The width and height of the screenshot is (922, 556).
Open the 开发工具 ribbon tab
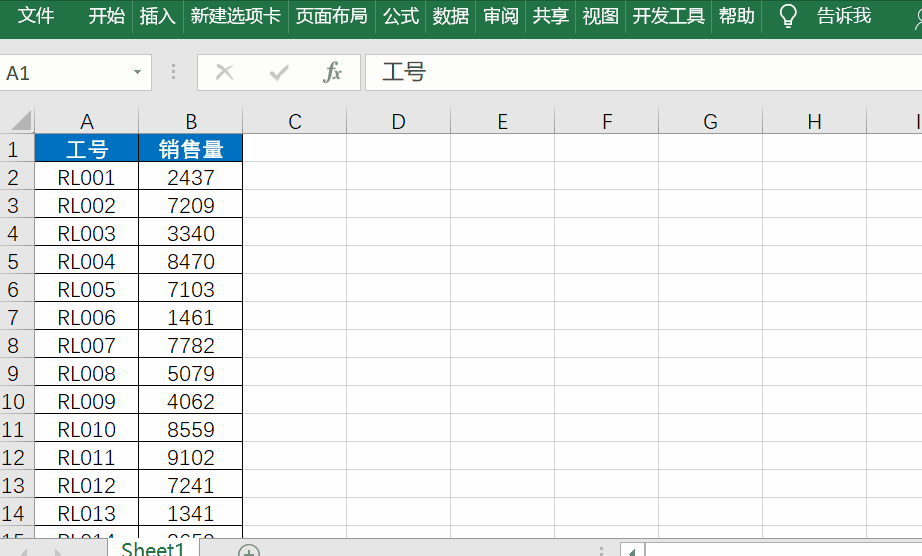pos(669,15)
